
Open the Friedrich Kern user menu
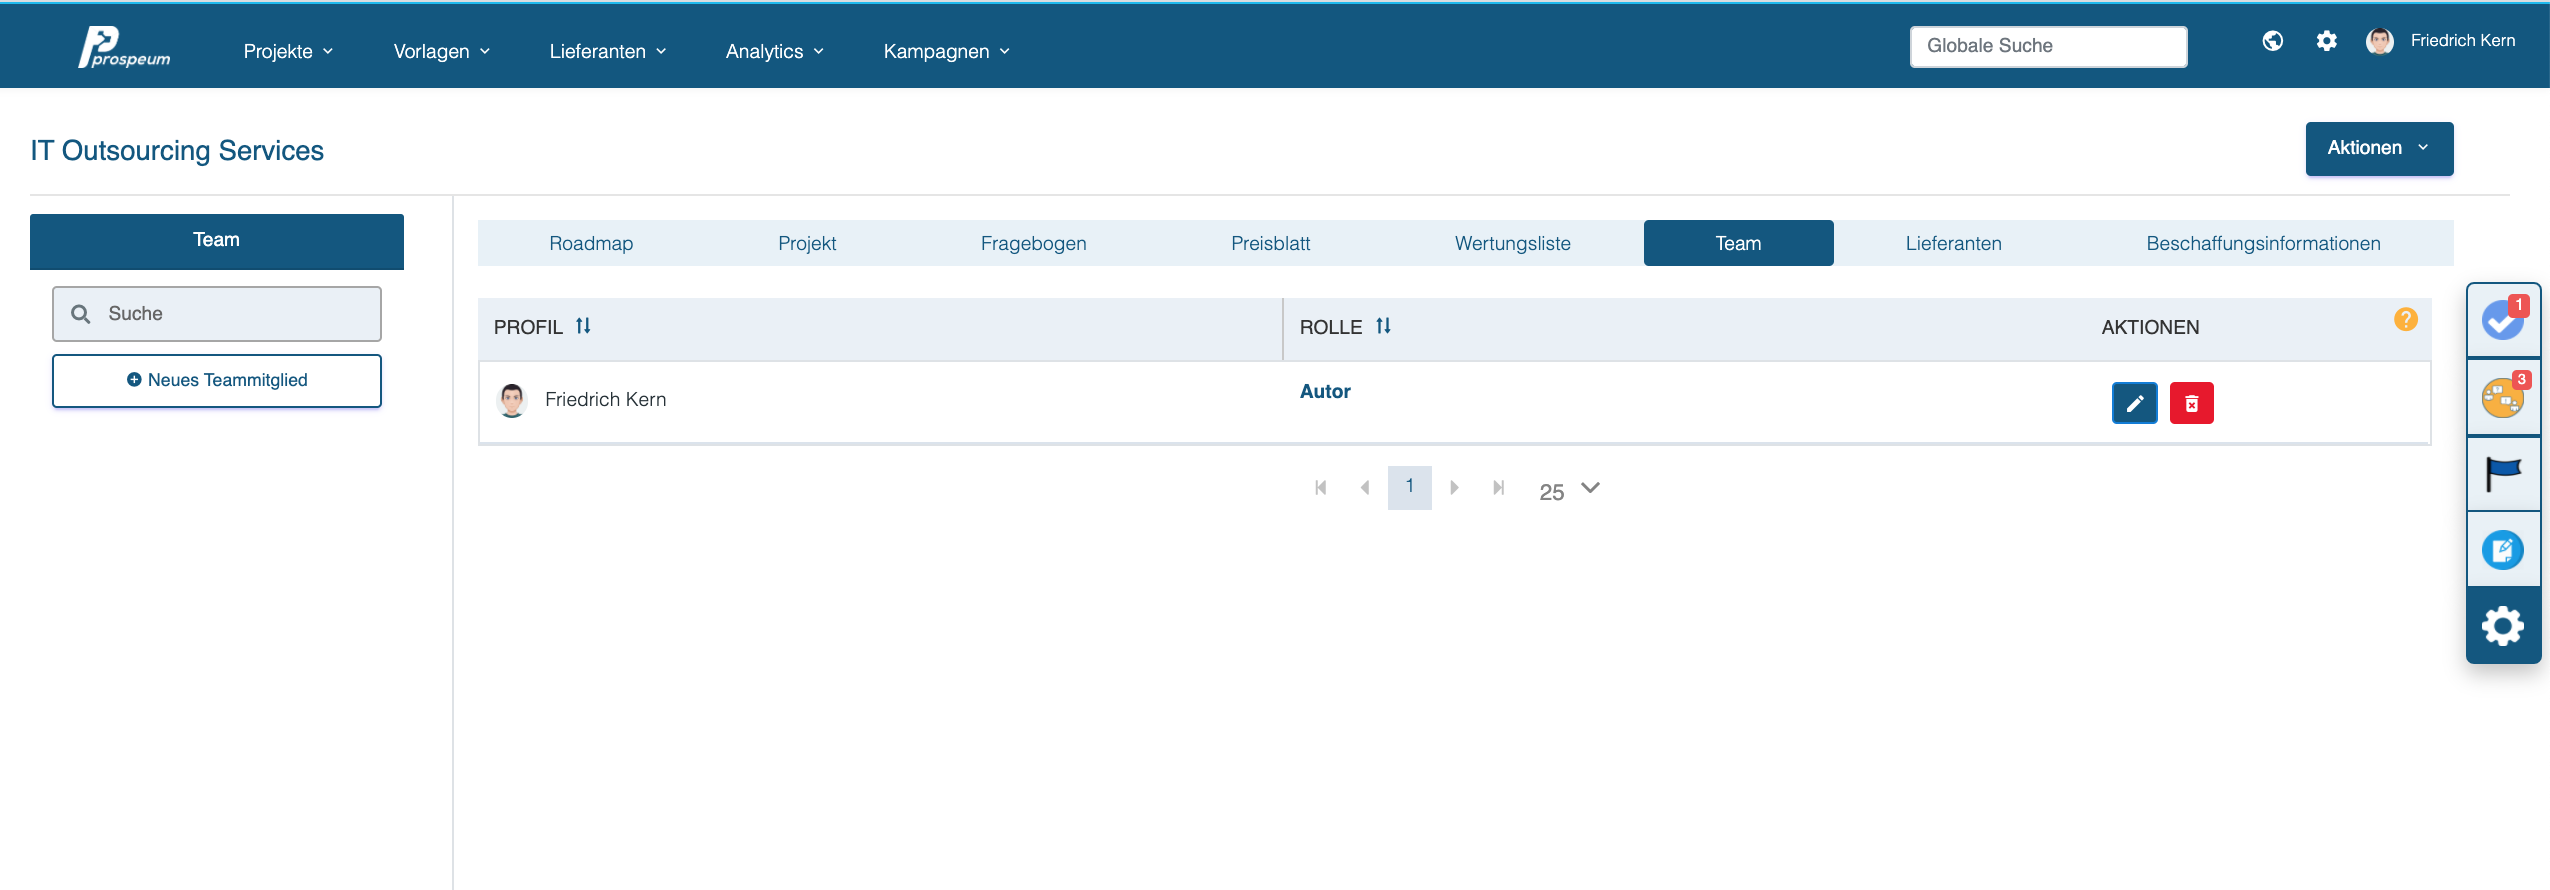pos(2462,41)
